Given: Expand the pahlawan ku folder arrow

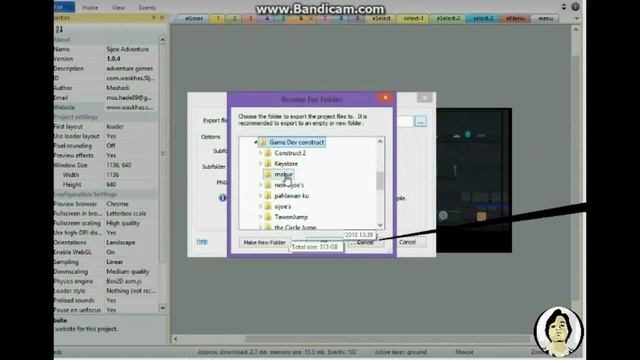Looking at the screenshot, I should pos(261,196).
